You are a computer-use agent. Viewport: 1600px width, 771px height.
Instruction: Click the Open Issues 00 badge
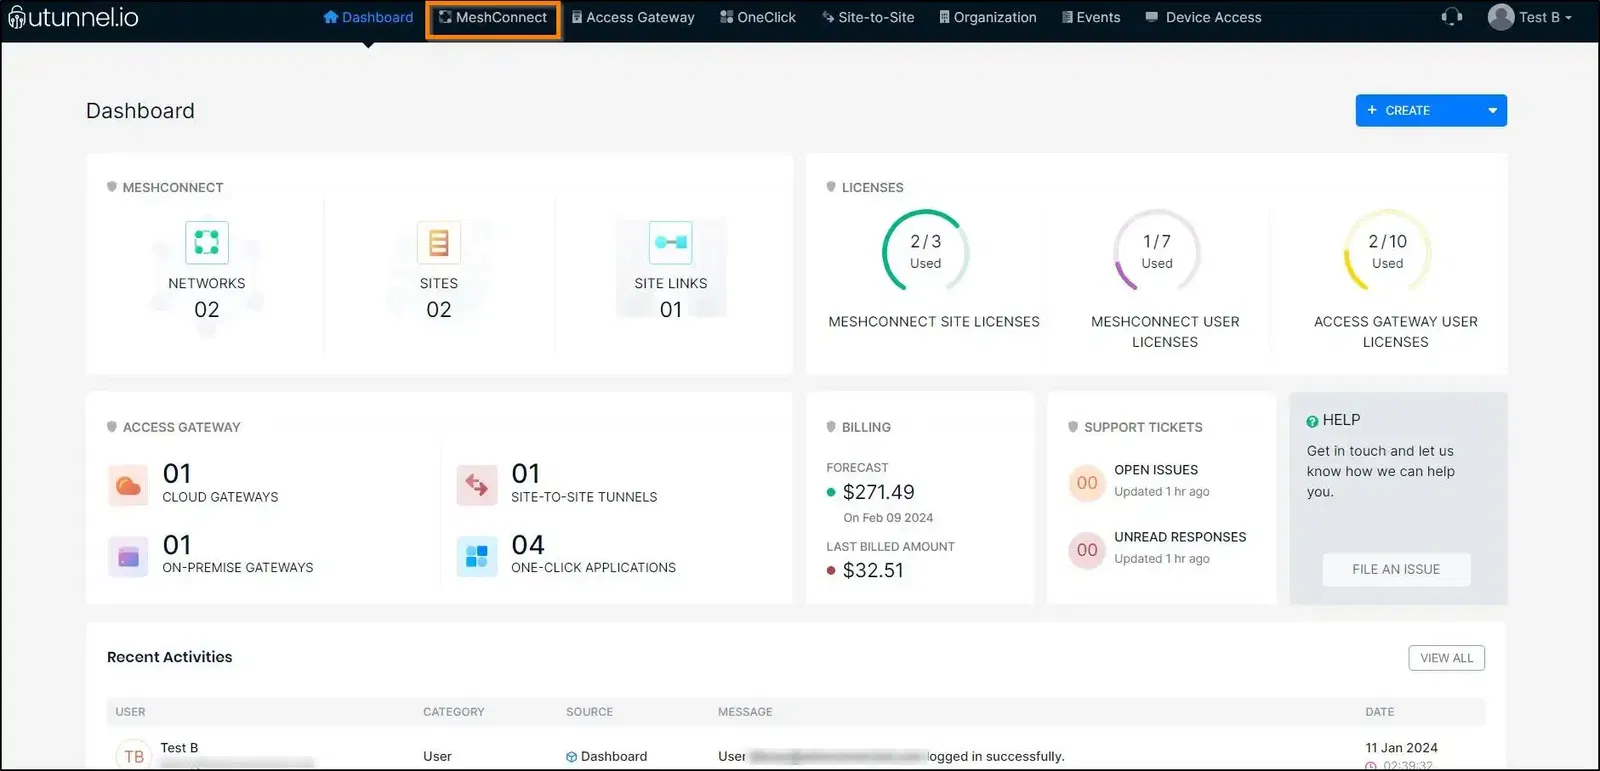tap(1087, 483)
